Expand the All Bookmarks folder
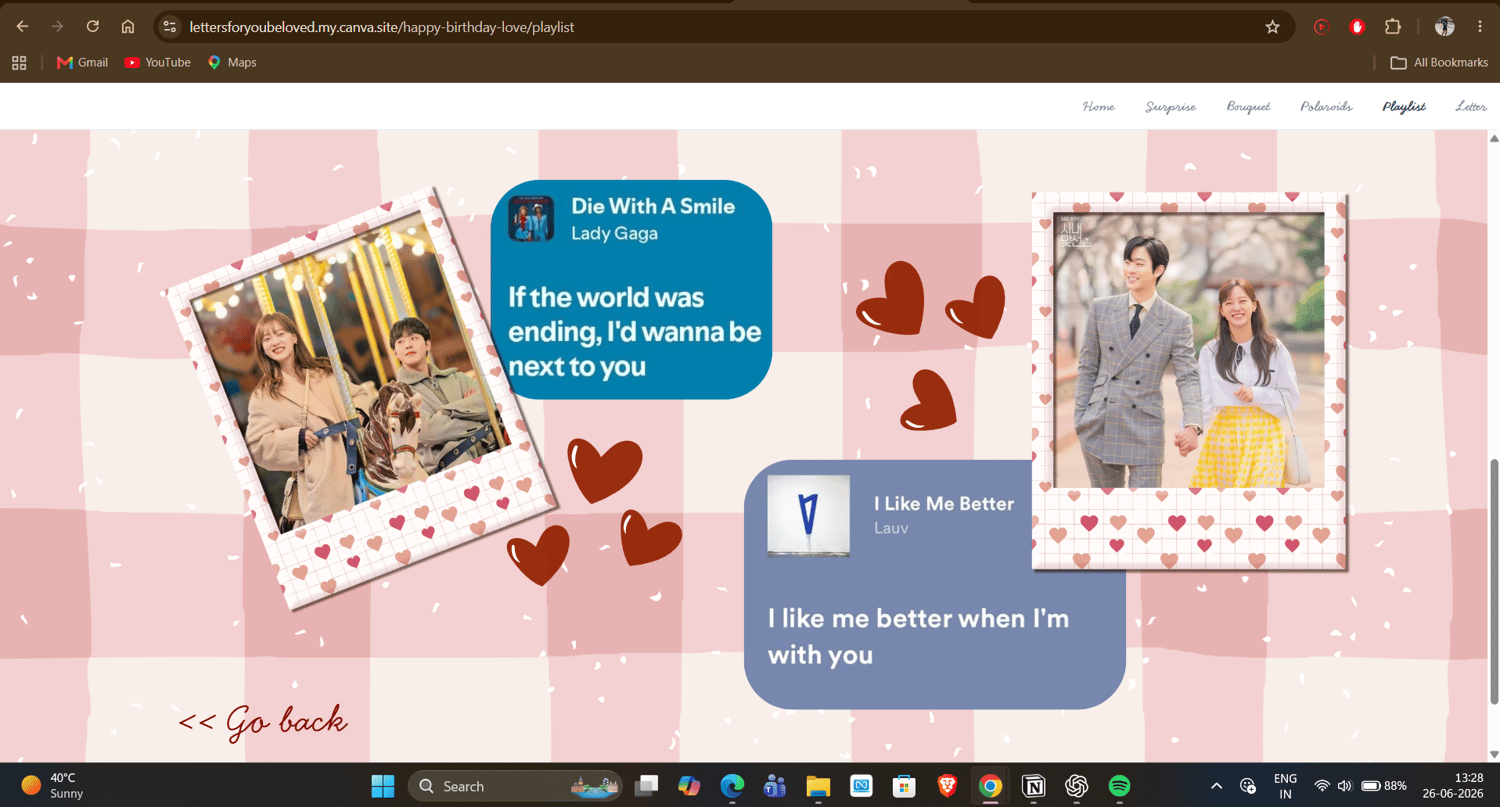The width and height of the screenshot is (1500, 807). pyautogui.click(x=1439, y=63)
